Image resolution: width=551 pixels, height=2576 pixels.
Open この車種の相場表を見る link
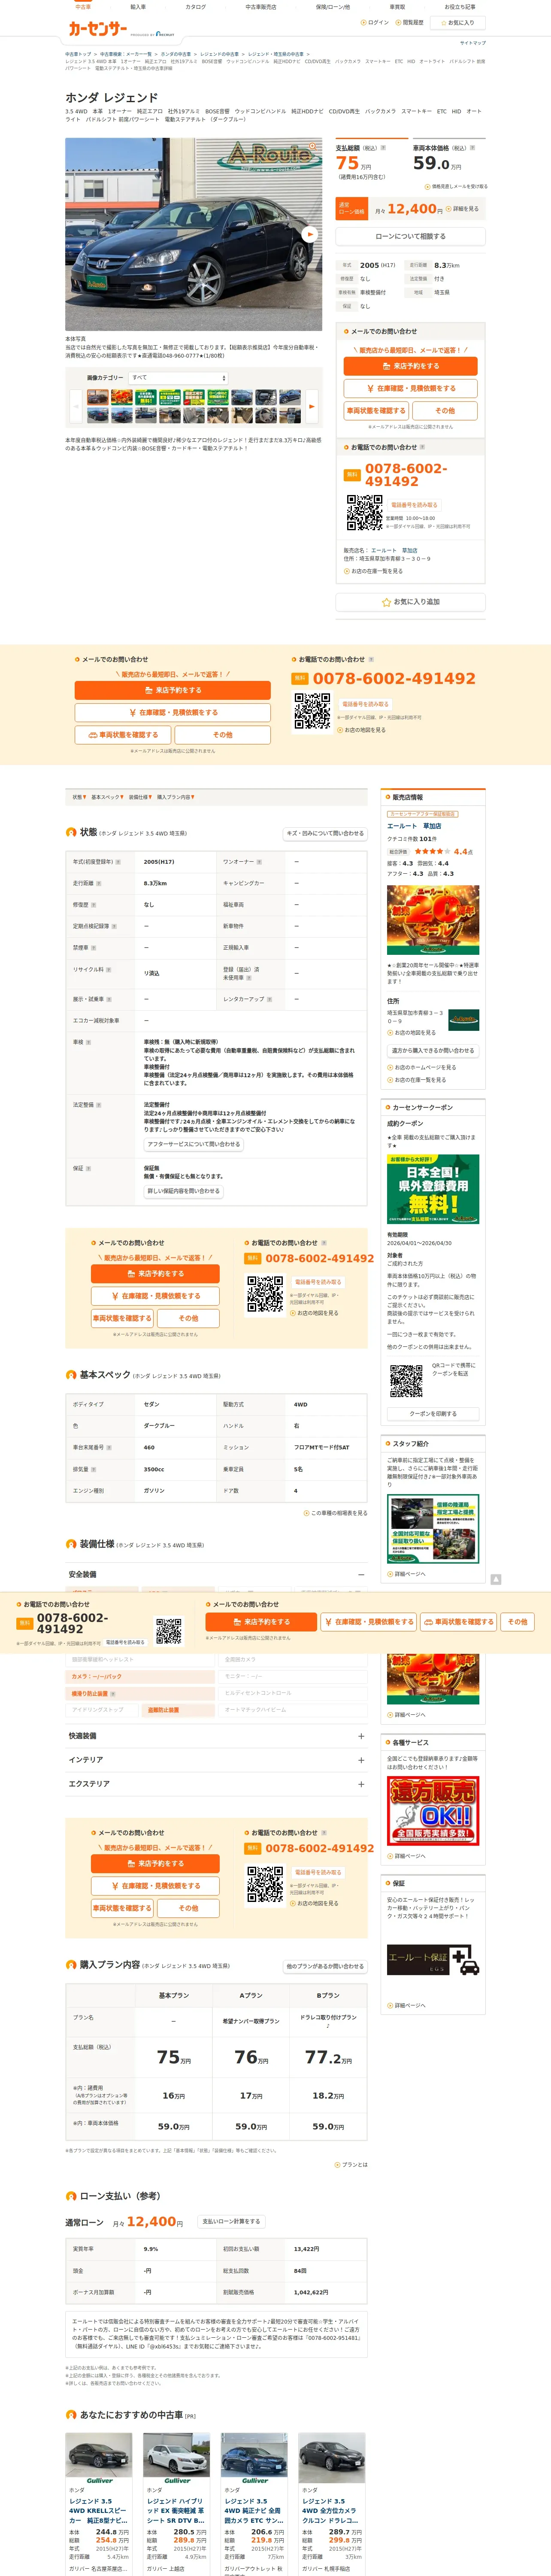click(336, 1513)
